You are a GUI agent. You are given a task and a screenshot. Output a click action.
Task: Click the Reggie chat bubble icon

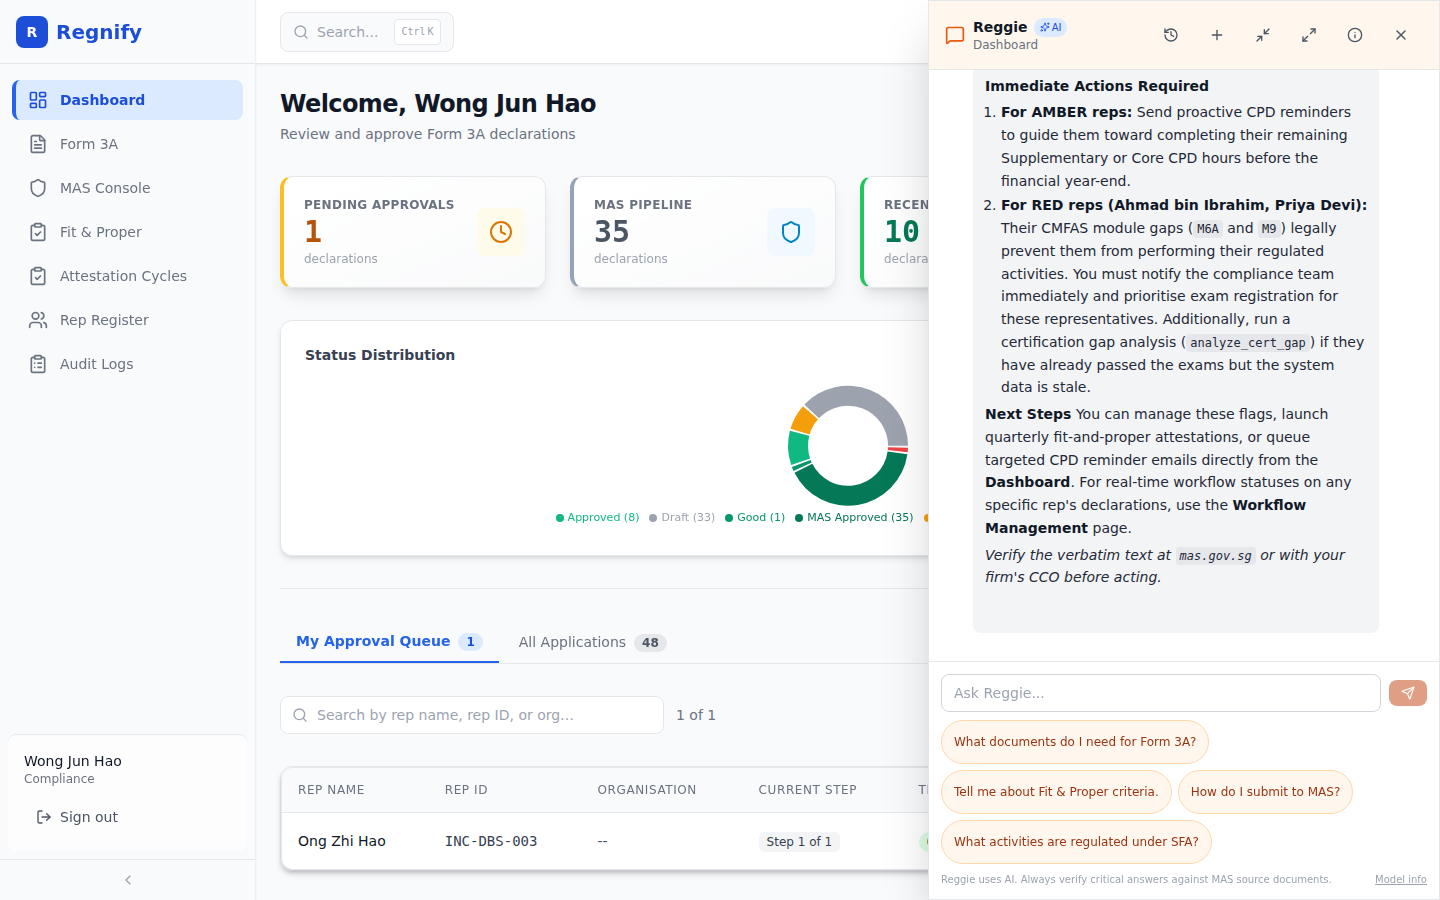tap(955, 35)
